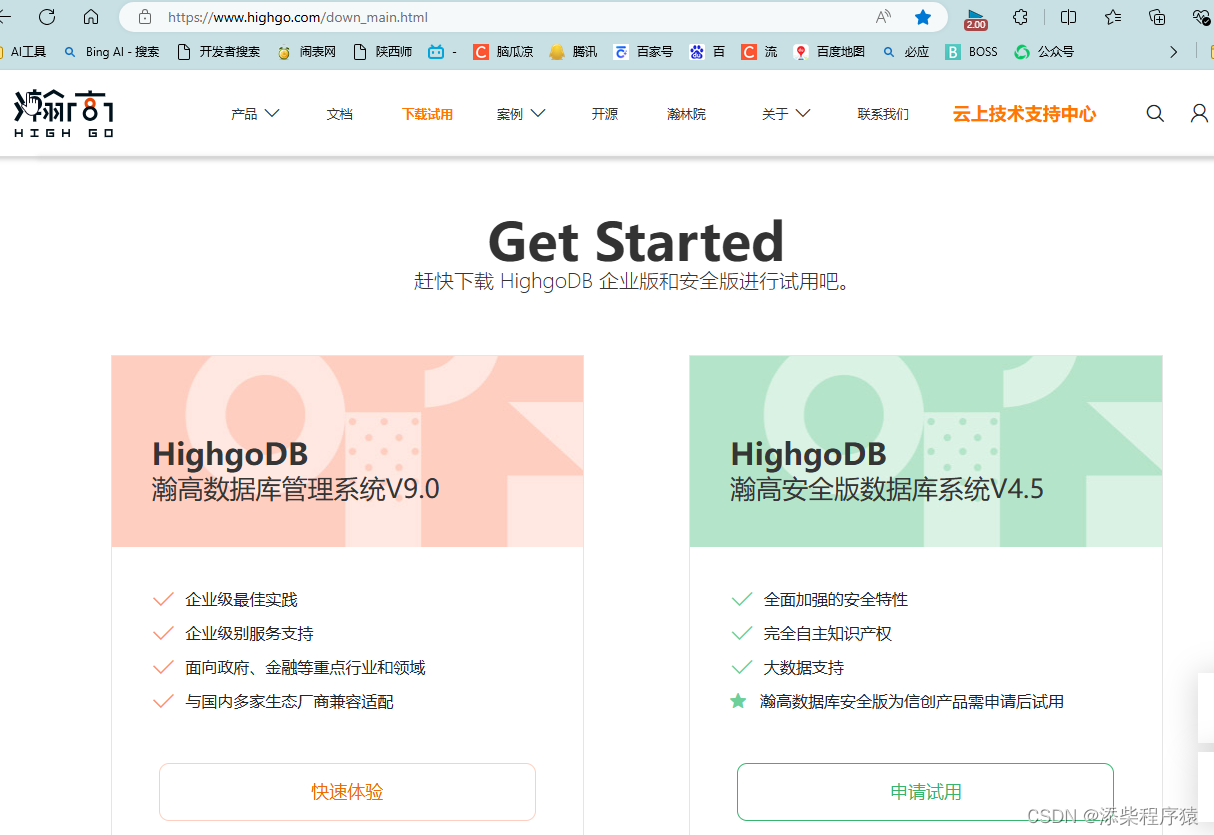Click the browser back arrow
Screen dimensions: 1214x835
5,17
